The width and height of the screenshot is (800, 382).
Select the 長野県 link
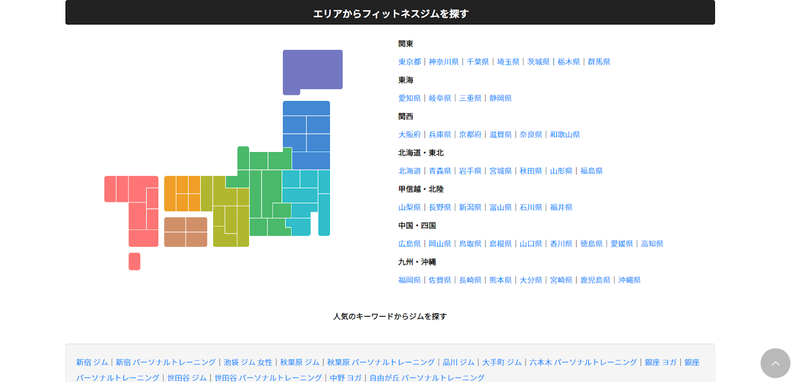(x=440, y=208)
